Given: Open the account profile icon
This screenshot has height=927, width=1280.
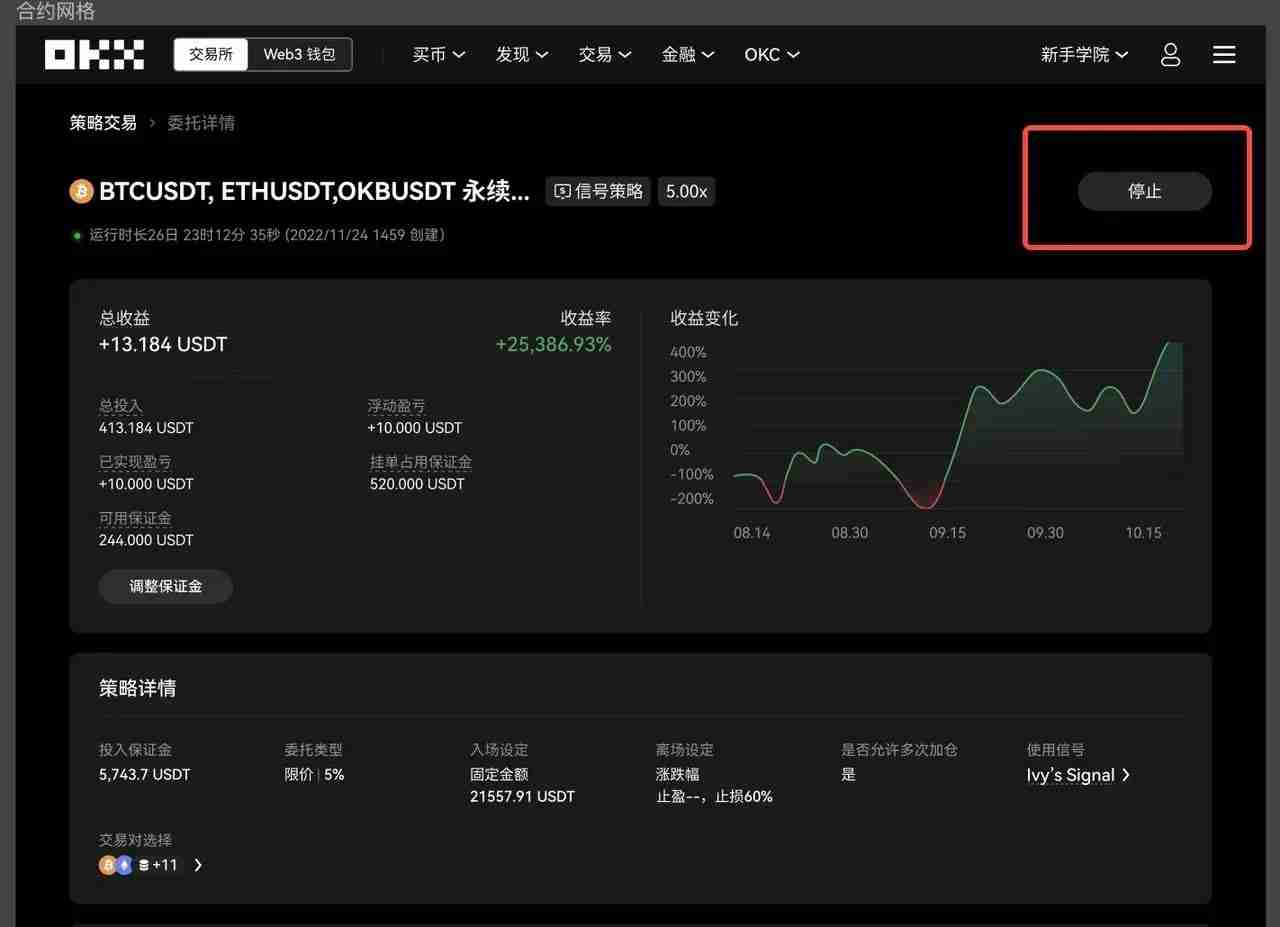Looking at the screenshot, I should click(1170, 55).
